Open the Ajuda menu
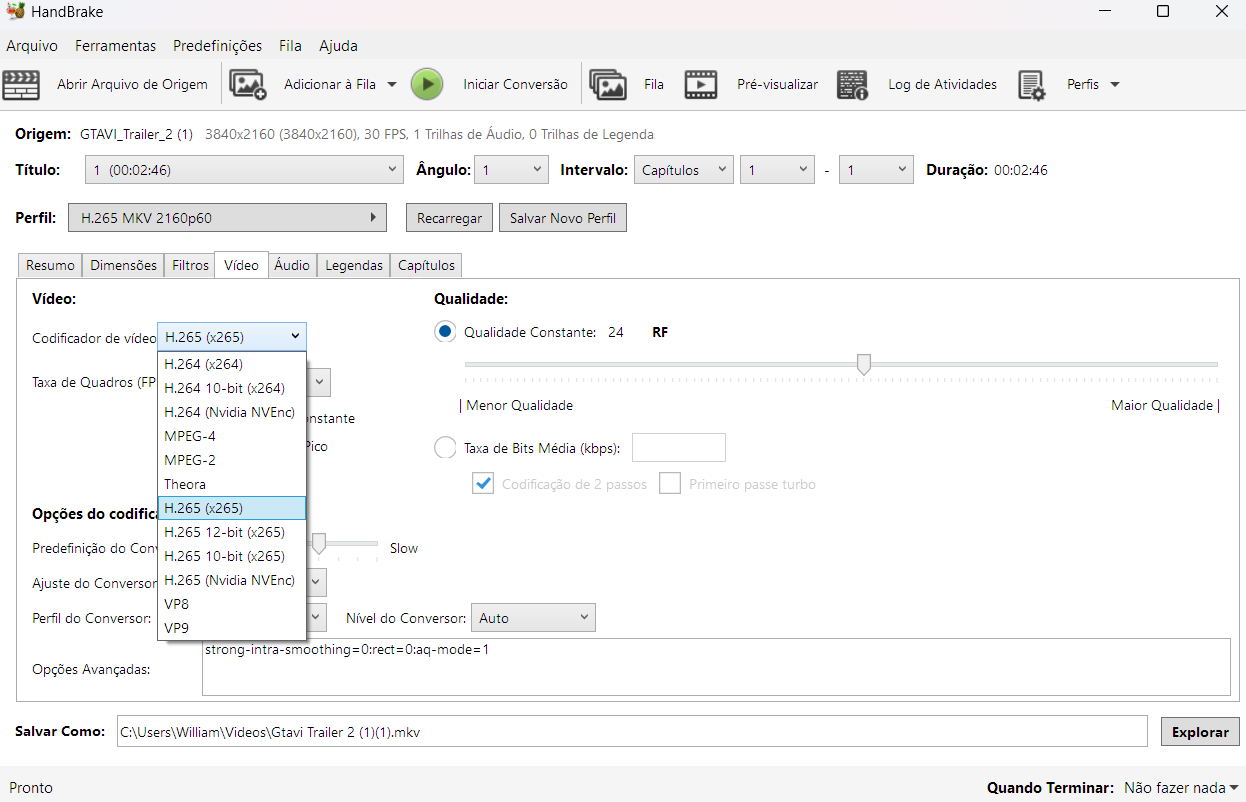This screenshot has width=1246, height=802. point(338,46)
